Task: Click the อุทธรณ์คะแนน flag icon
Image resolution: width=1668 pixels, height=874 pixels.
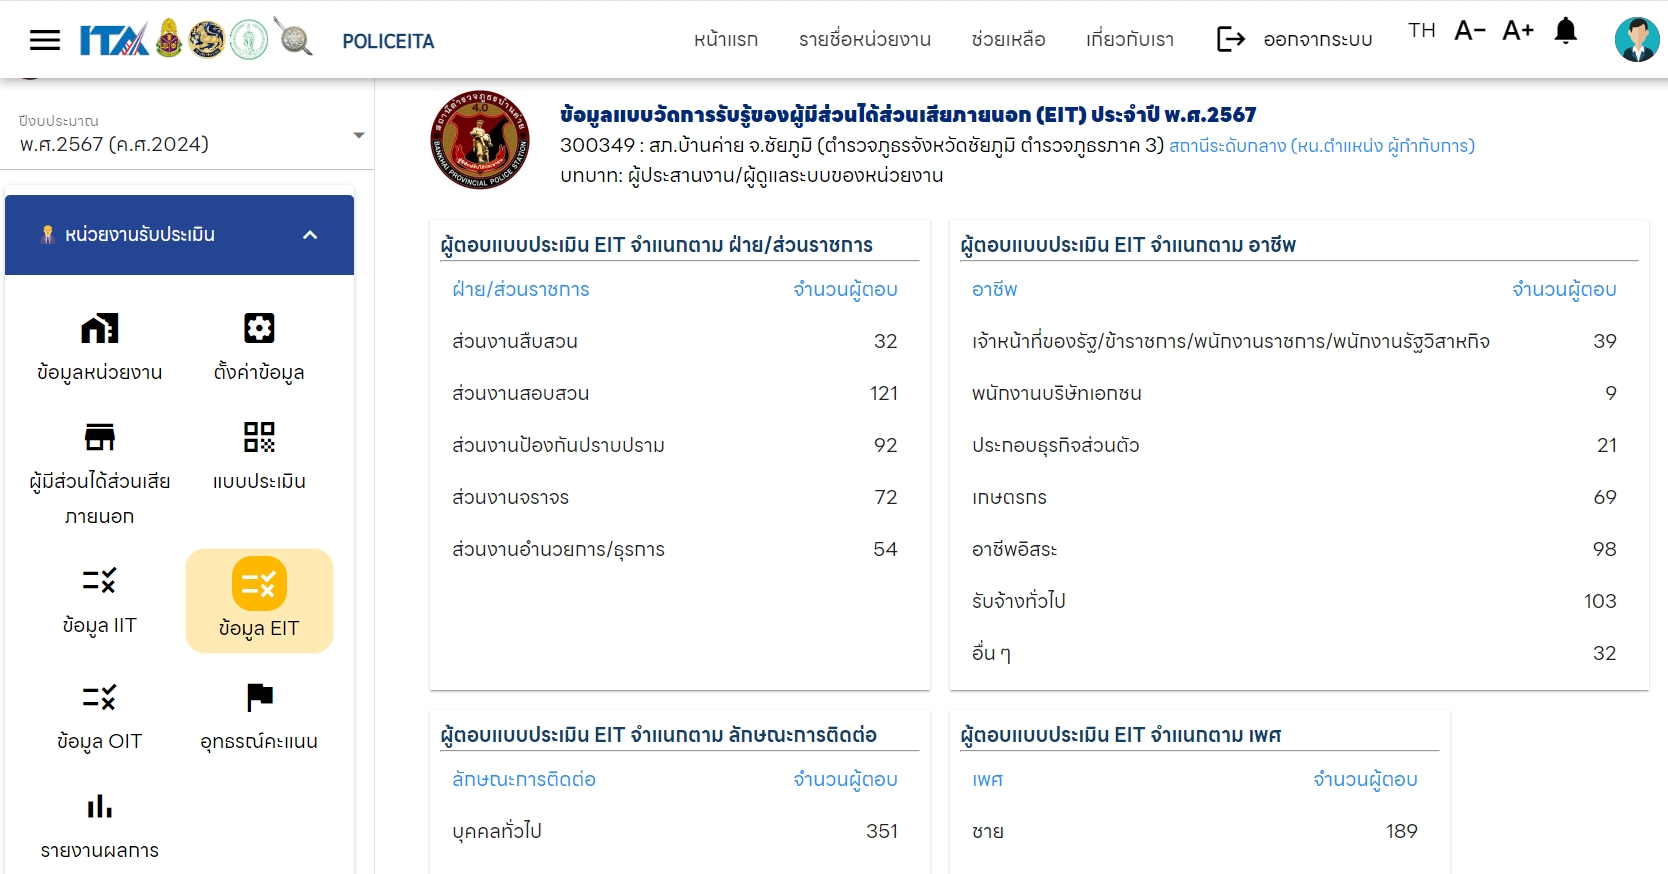Action: point(259,697)
